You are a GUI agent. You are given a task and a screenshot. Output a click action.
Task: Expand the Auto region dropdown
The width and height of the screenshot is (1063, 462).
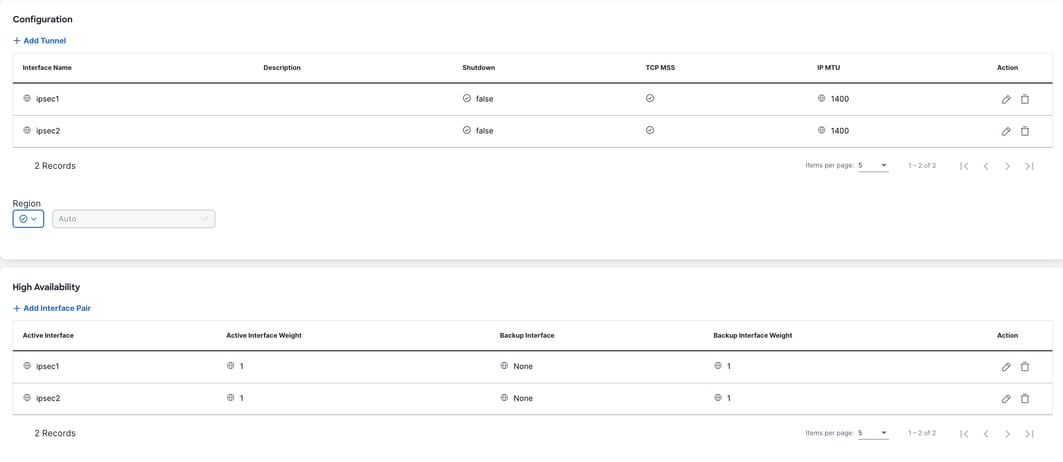134,219
